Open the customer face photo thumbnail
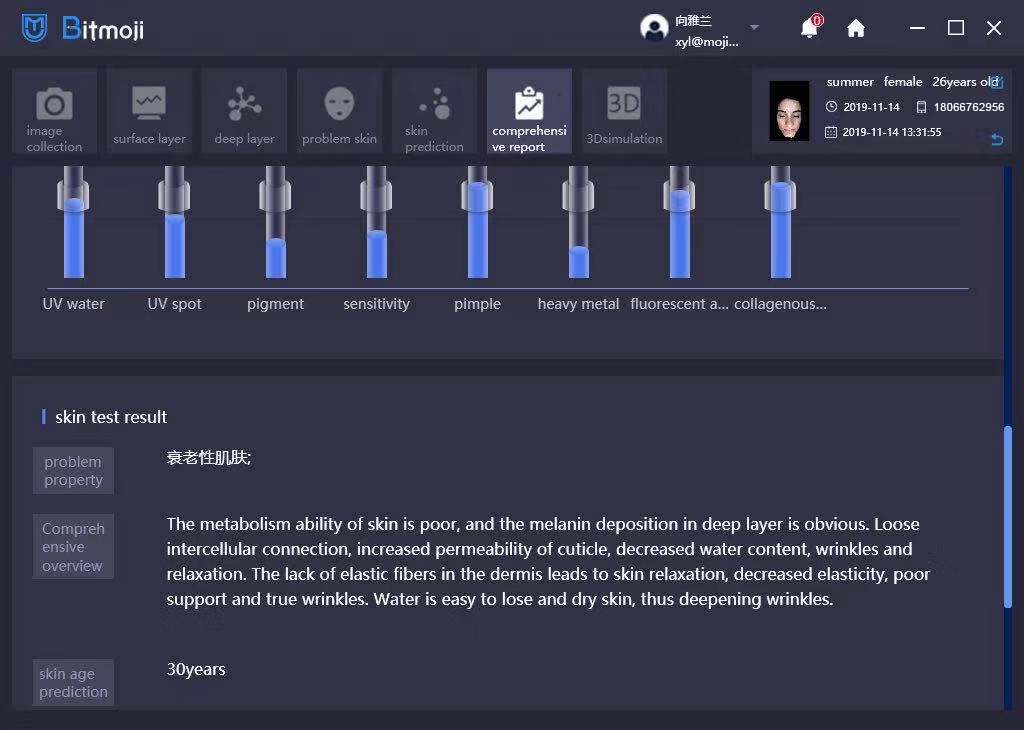1024x730 pixels. pyautogui.click(x=789, y=111)
